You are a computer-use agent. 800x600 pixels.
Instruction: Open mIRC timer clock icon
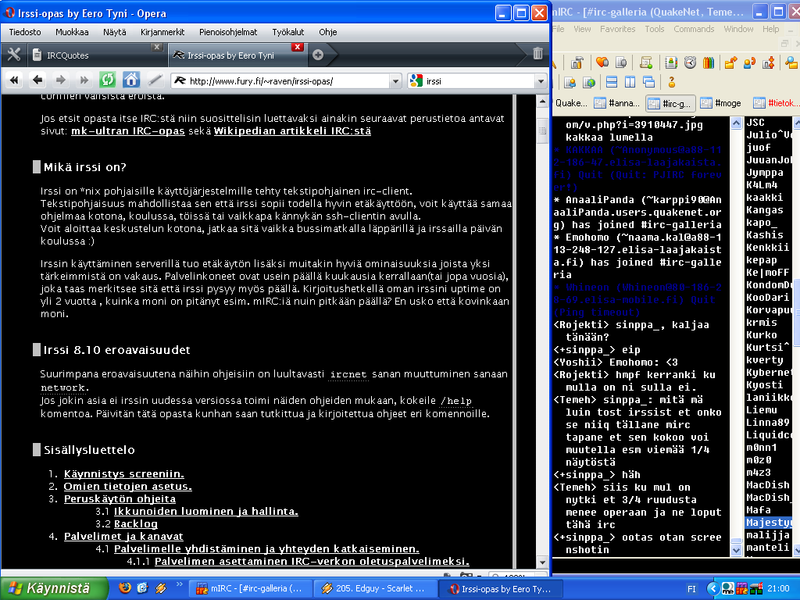click(x=690, y=63)
